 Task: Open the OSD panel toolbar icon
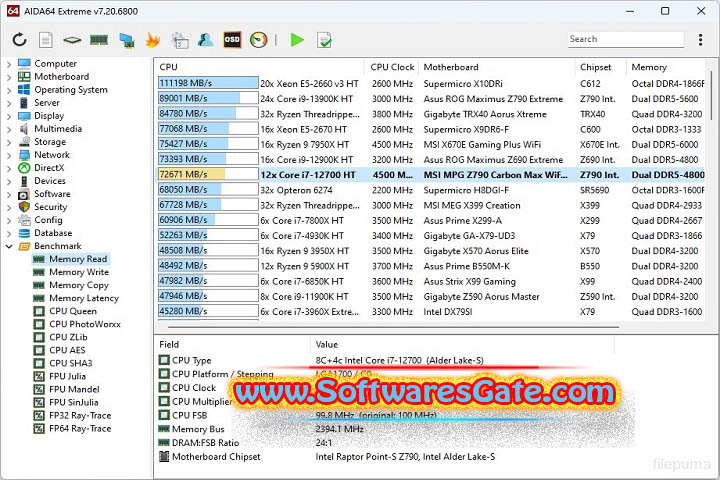point(232,40)
